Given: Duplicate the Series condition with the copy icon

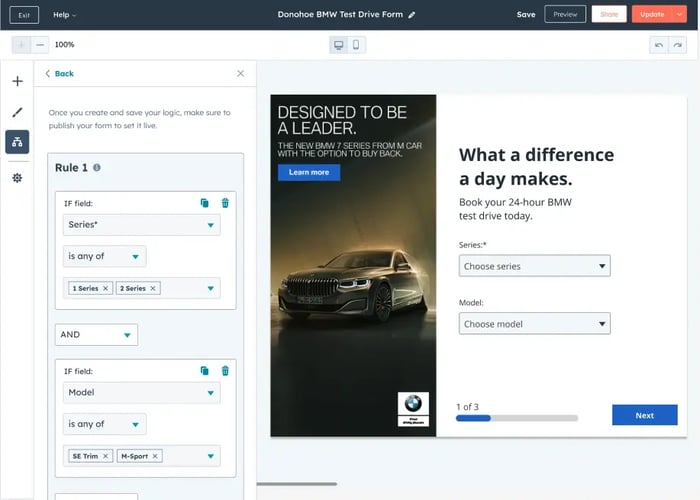Looking at the screenshot, I should coord(204,203).
